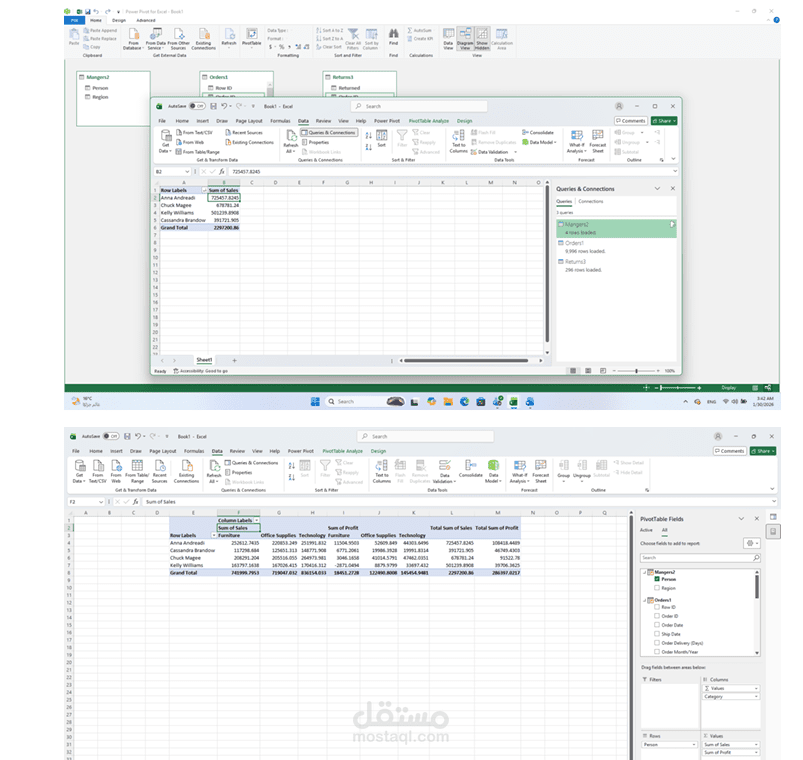Switch to Data View in Power Pivot
This screenshot has width=803, height=760.
pyautogui.click(x=448, y=39)
